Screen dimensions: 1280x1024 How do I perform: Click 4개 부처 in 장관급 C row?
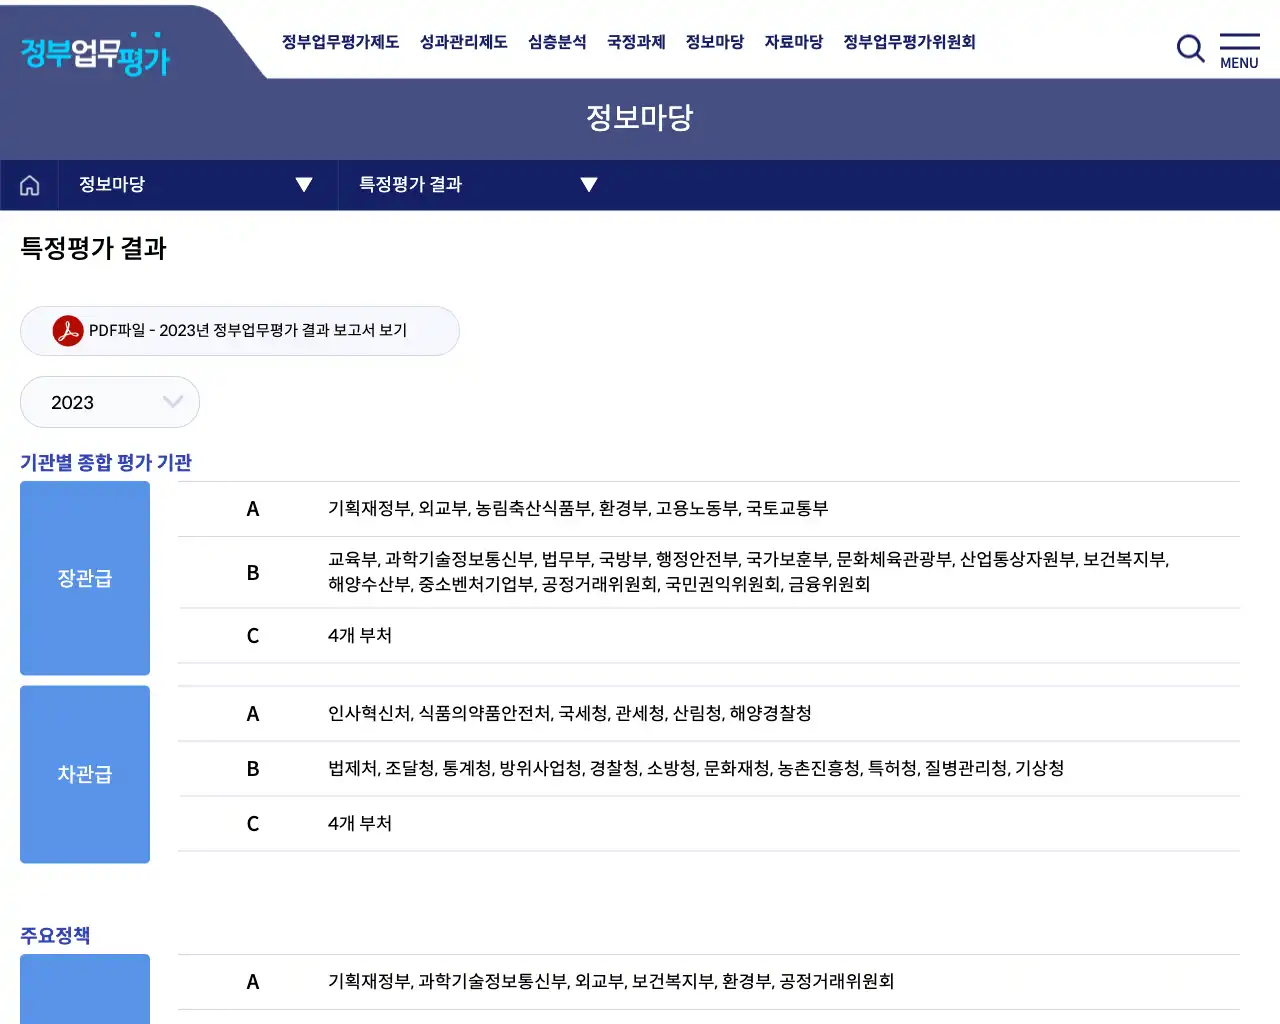click(x=360, y=636)
